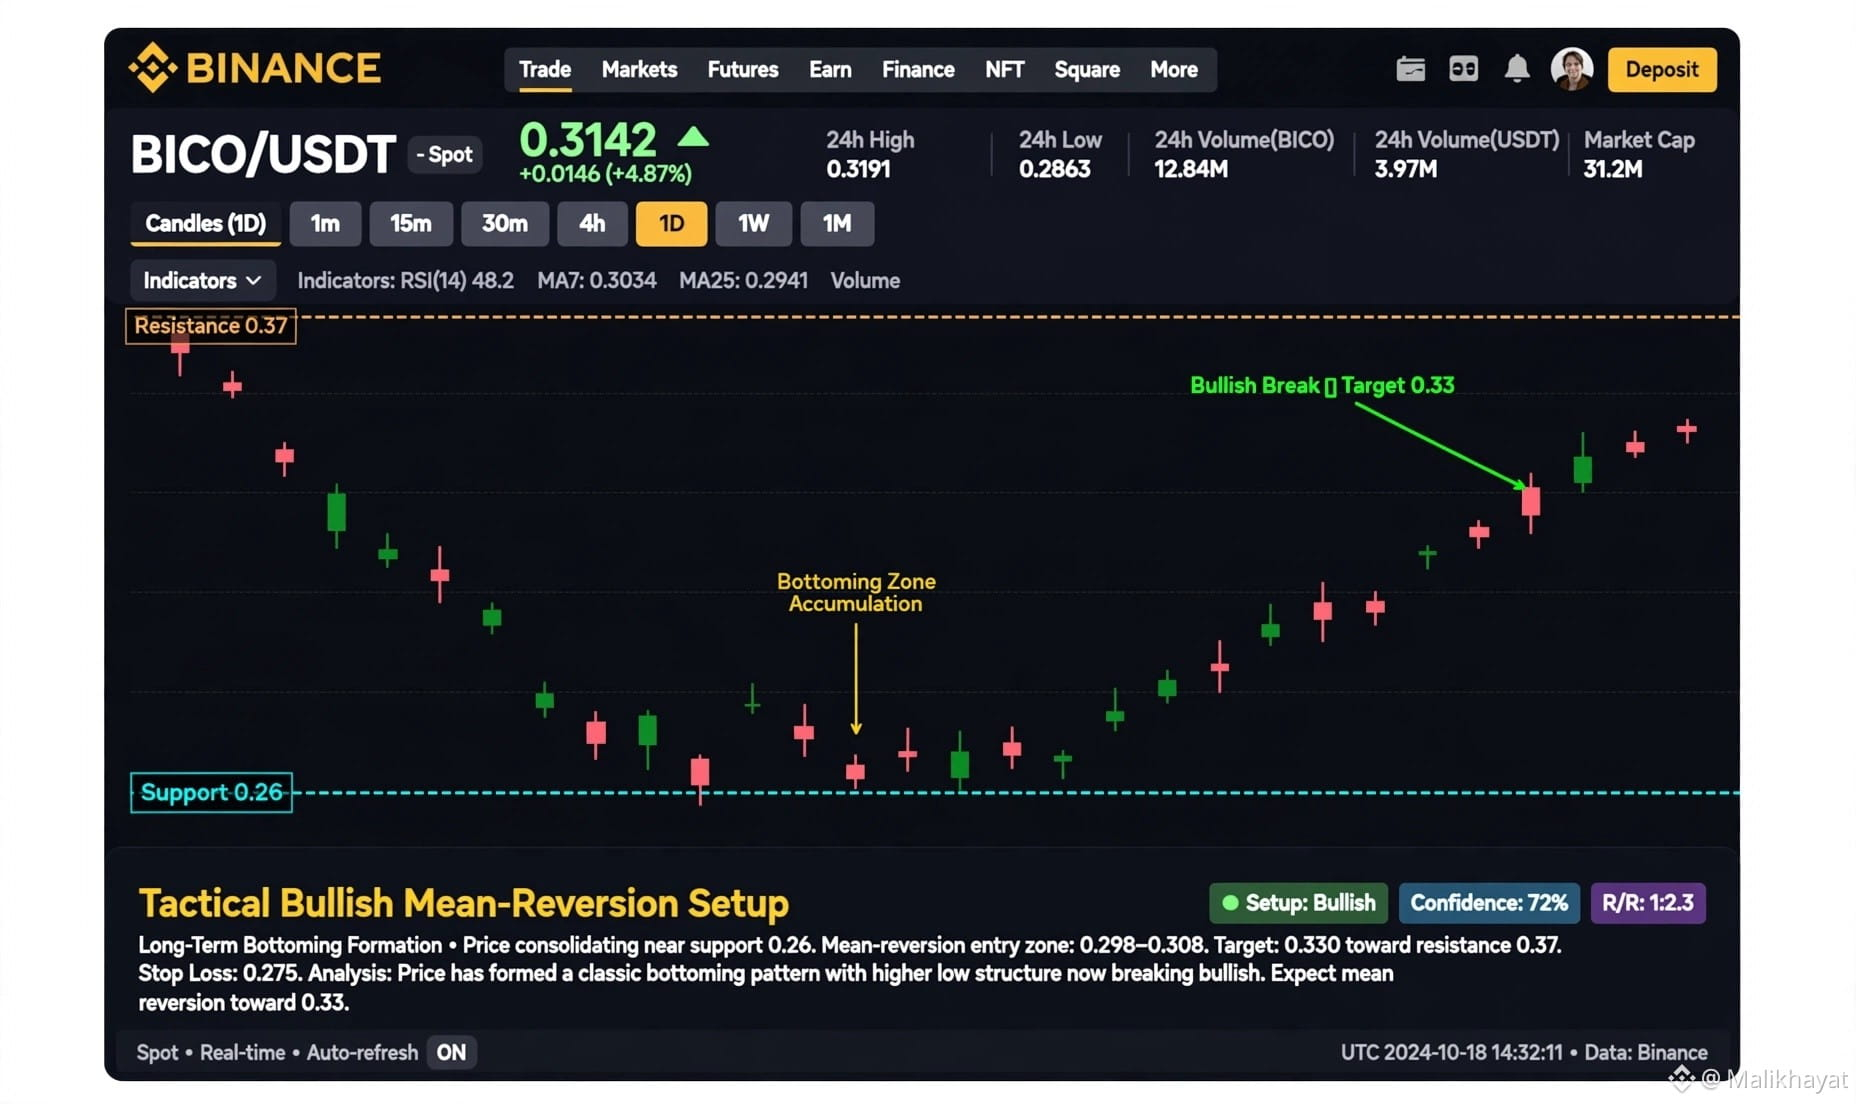Open the user profile avatar
The image size is (1856, 1104).
1571,69
